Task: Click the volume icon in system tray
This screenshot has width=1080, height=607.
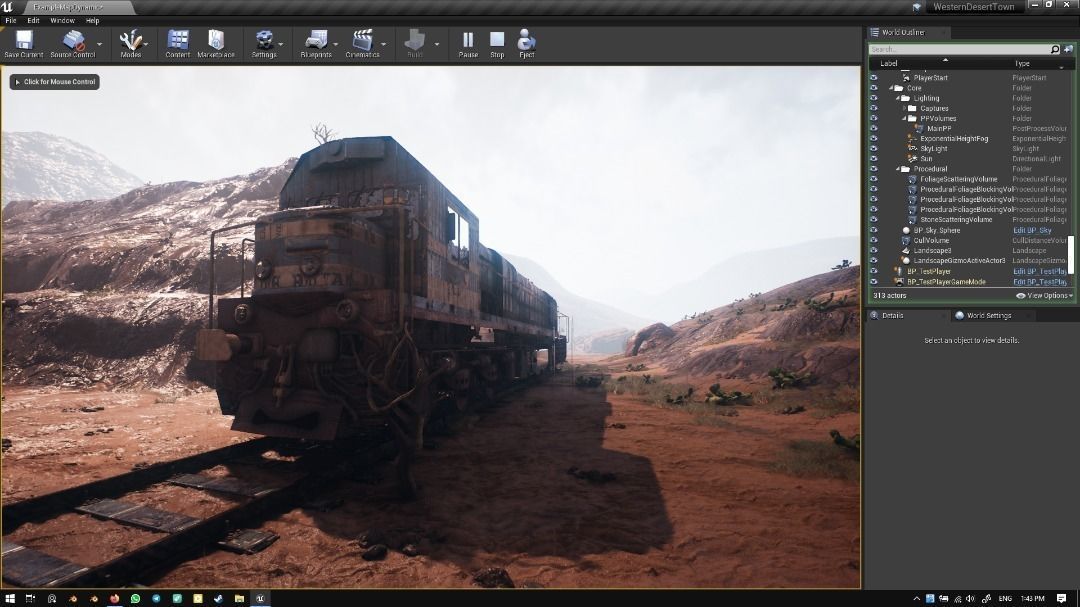Action: (x=970, y=598)
